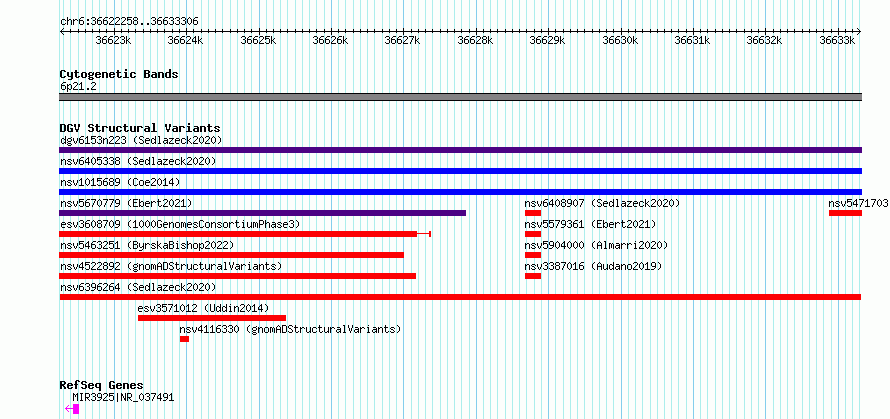Click the nsv6396264 long red bar
The image size is (890, 419).
(x=460, y=297)
